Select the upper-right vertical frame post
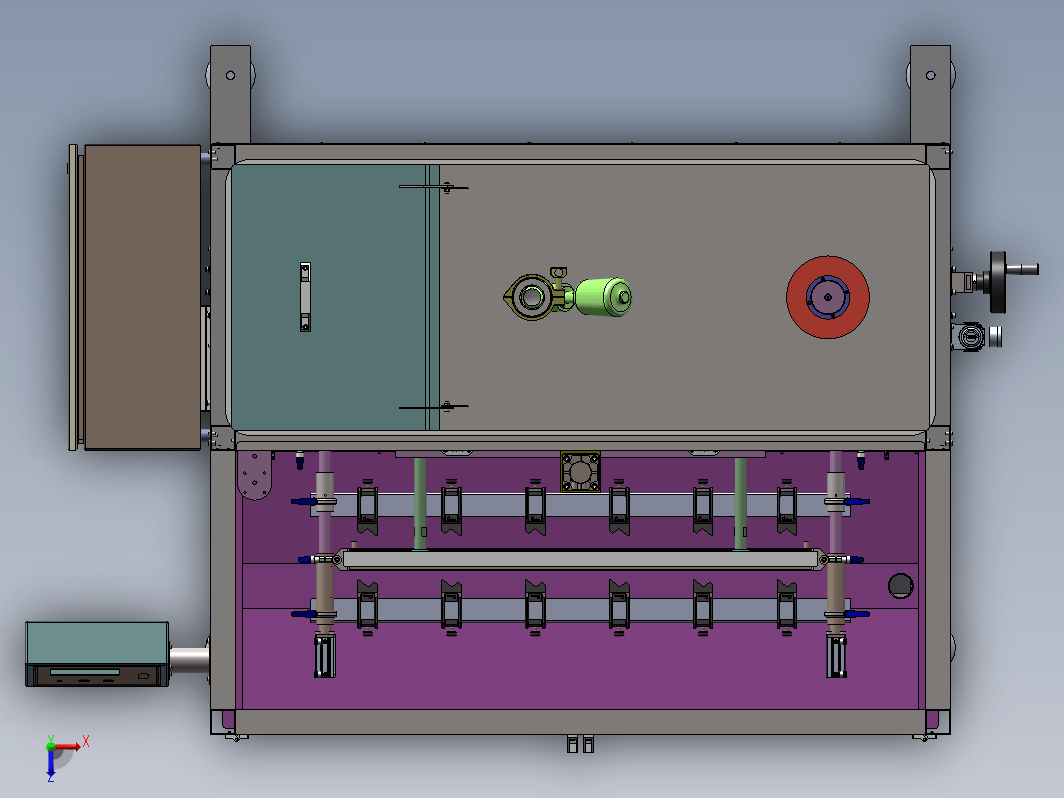1064x798 pixels. [x=930, y=94]
